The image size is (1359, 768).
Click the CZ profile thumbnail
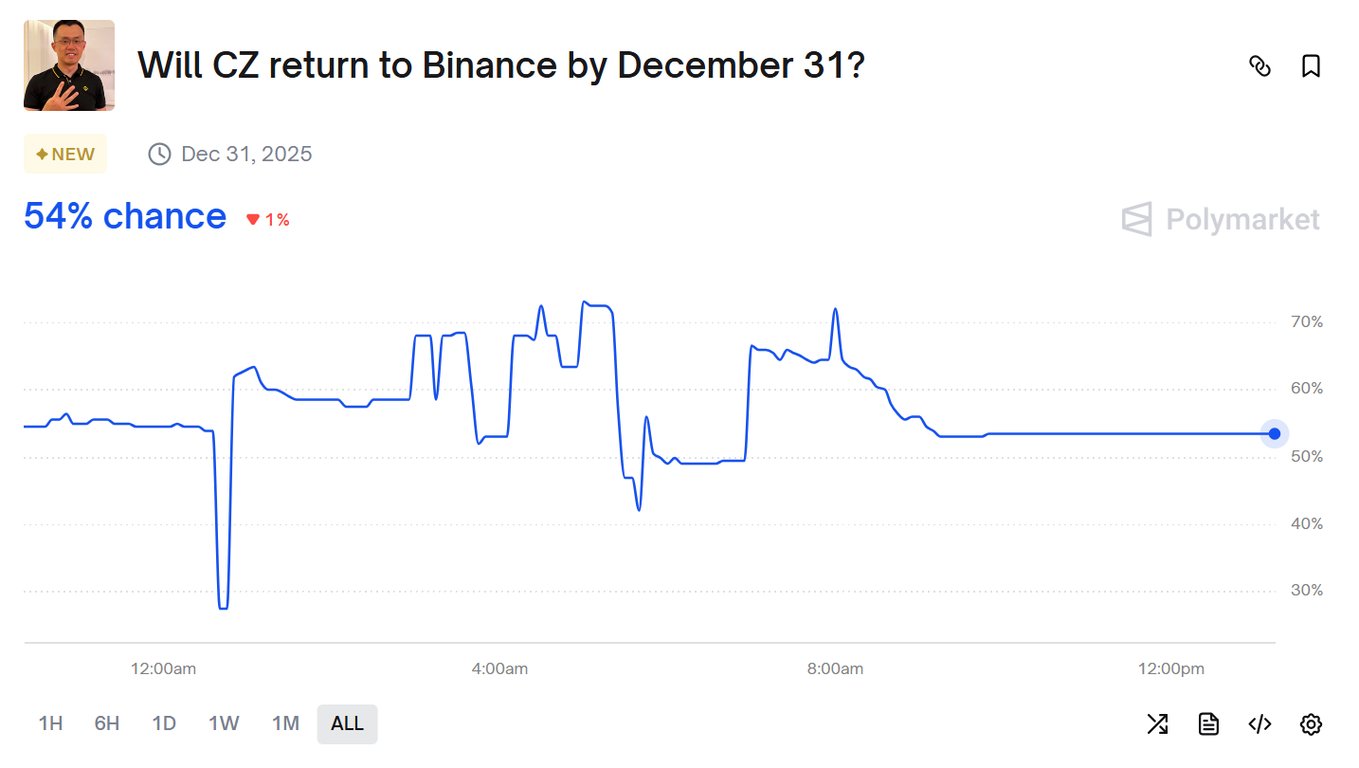point(68,65)
